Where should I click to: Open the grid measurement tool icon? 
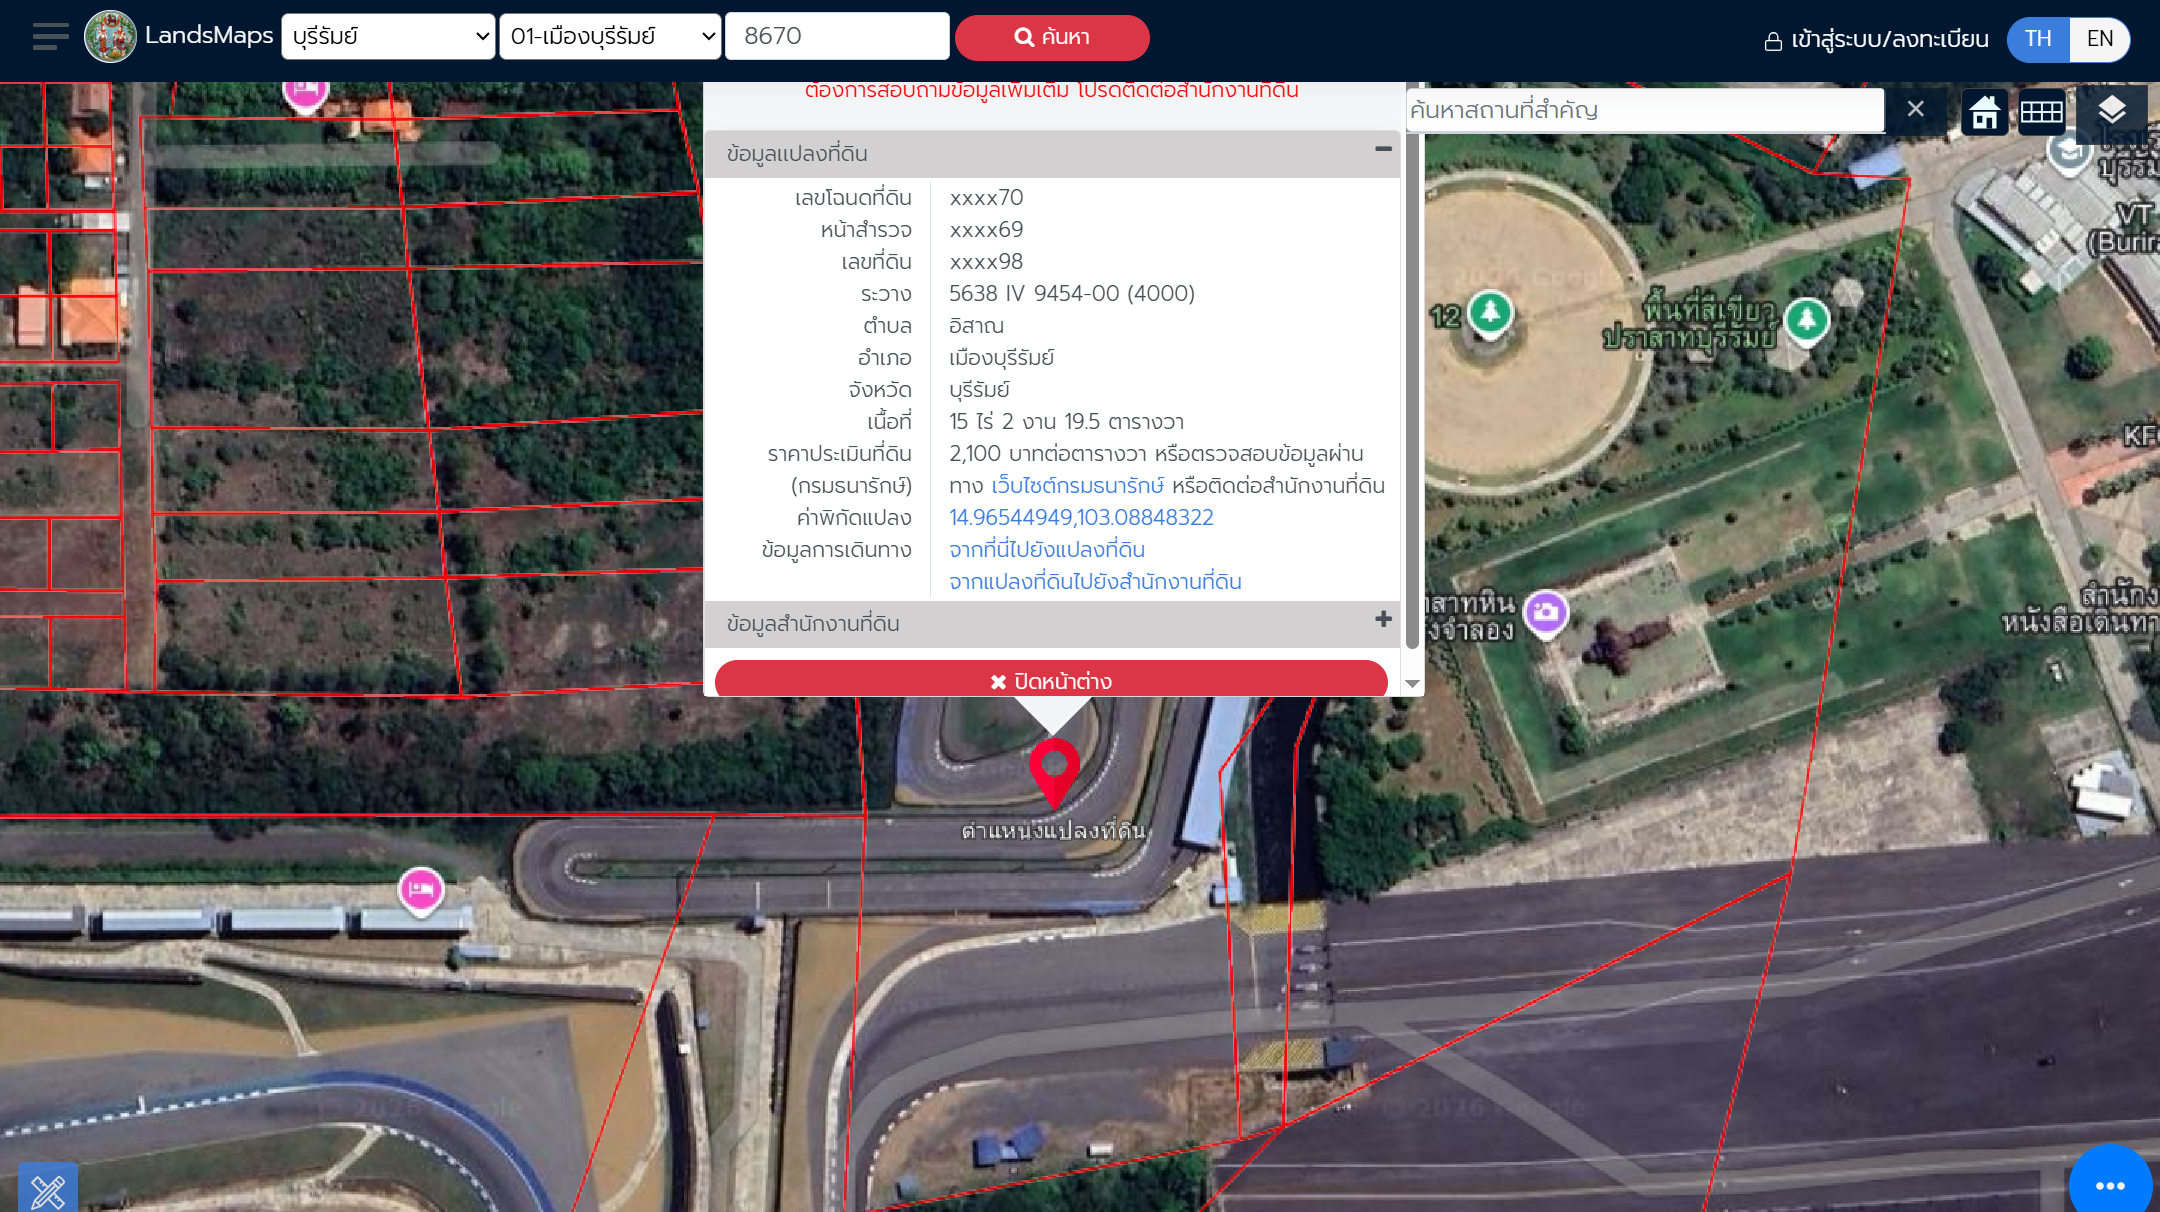pos(2041,111)
